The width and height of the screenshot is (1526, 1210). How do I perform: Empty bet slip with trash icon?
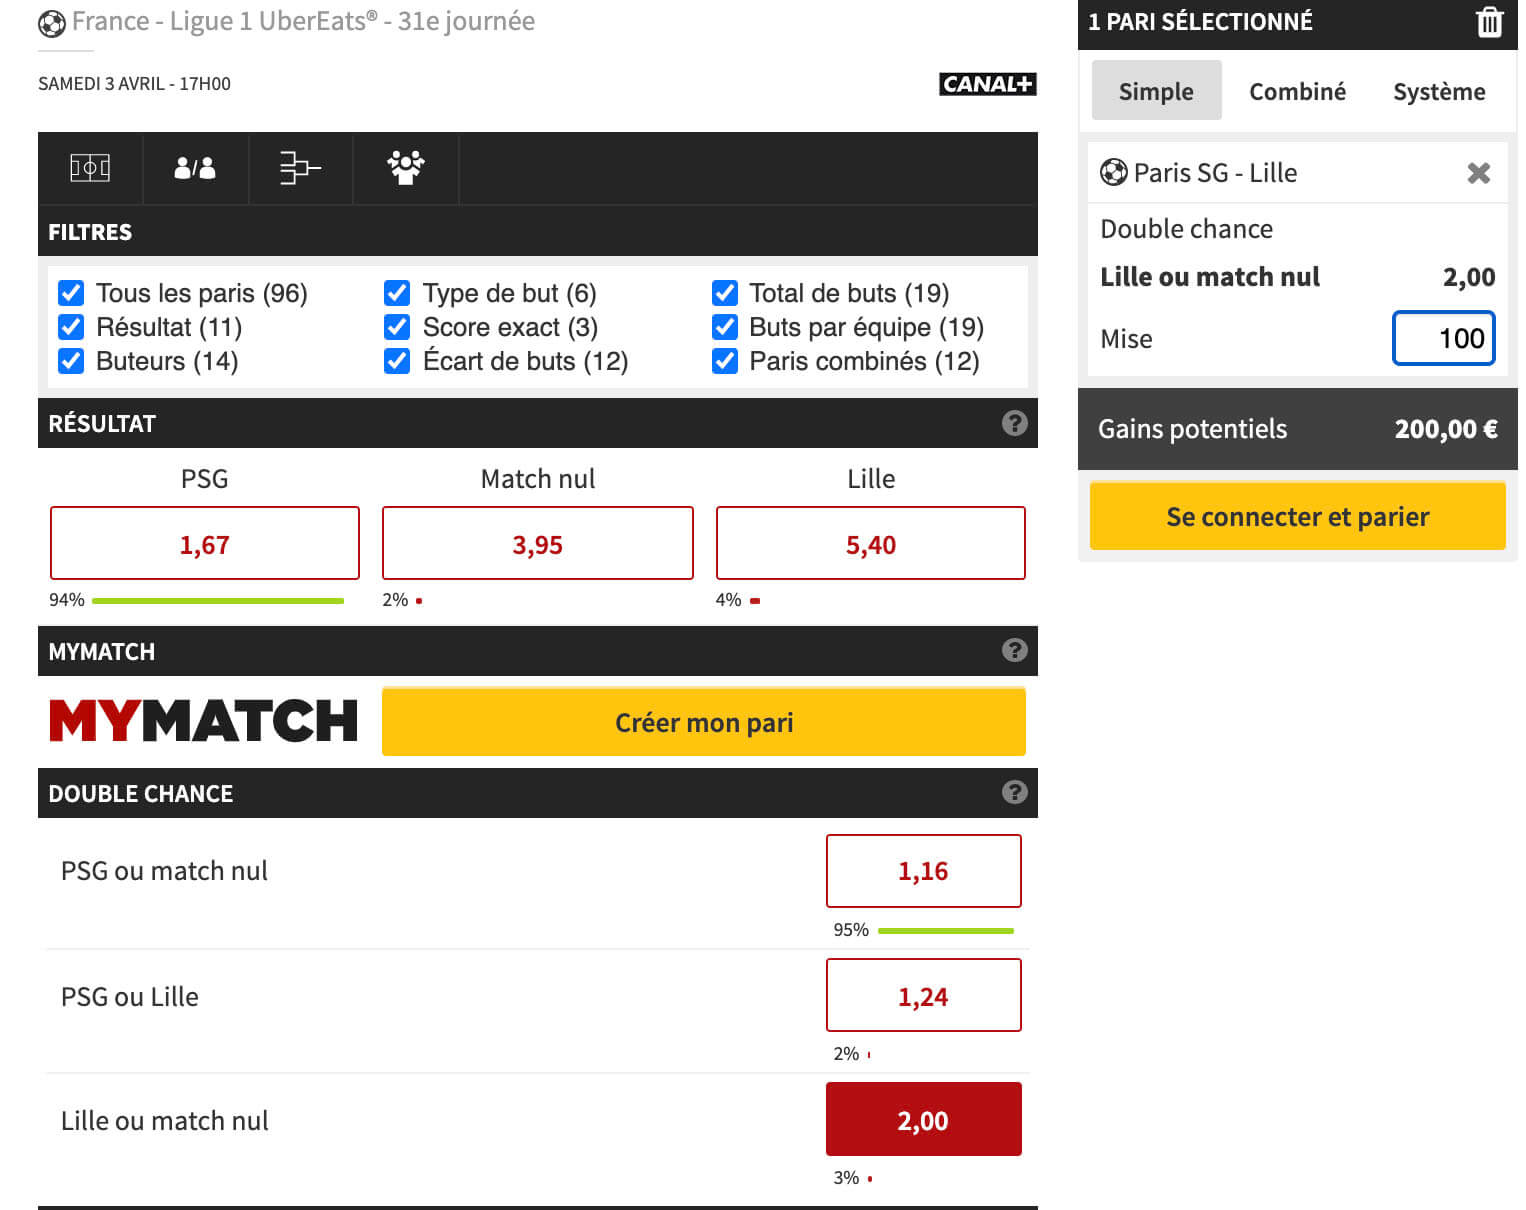click(1490, 22)
